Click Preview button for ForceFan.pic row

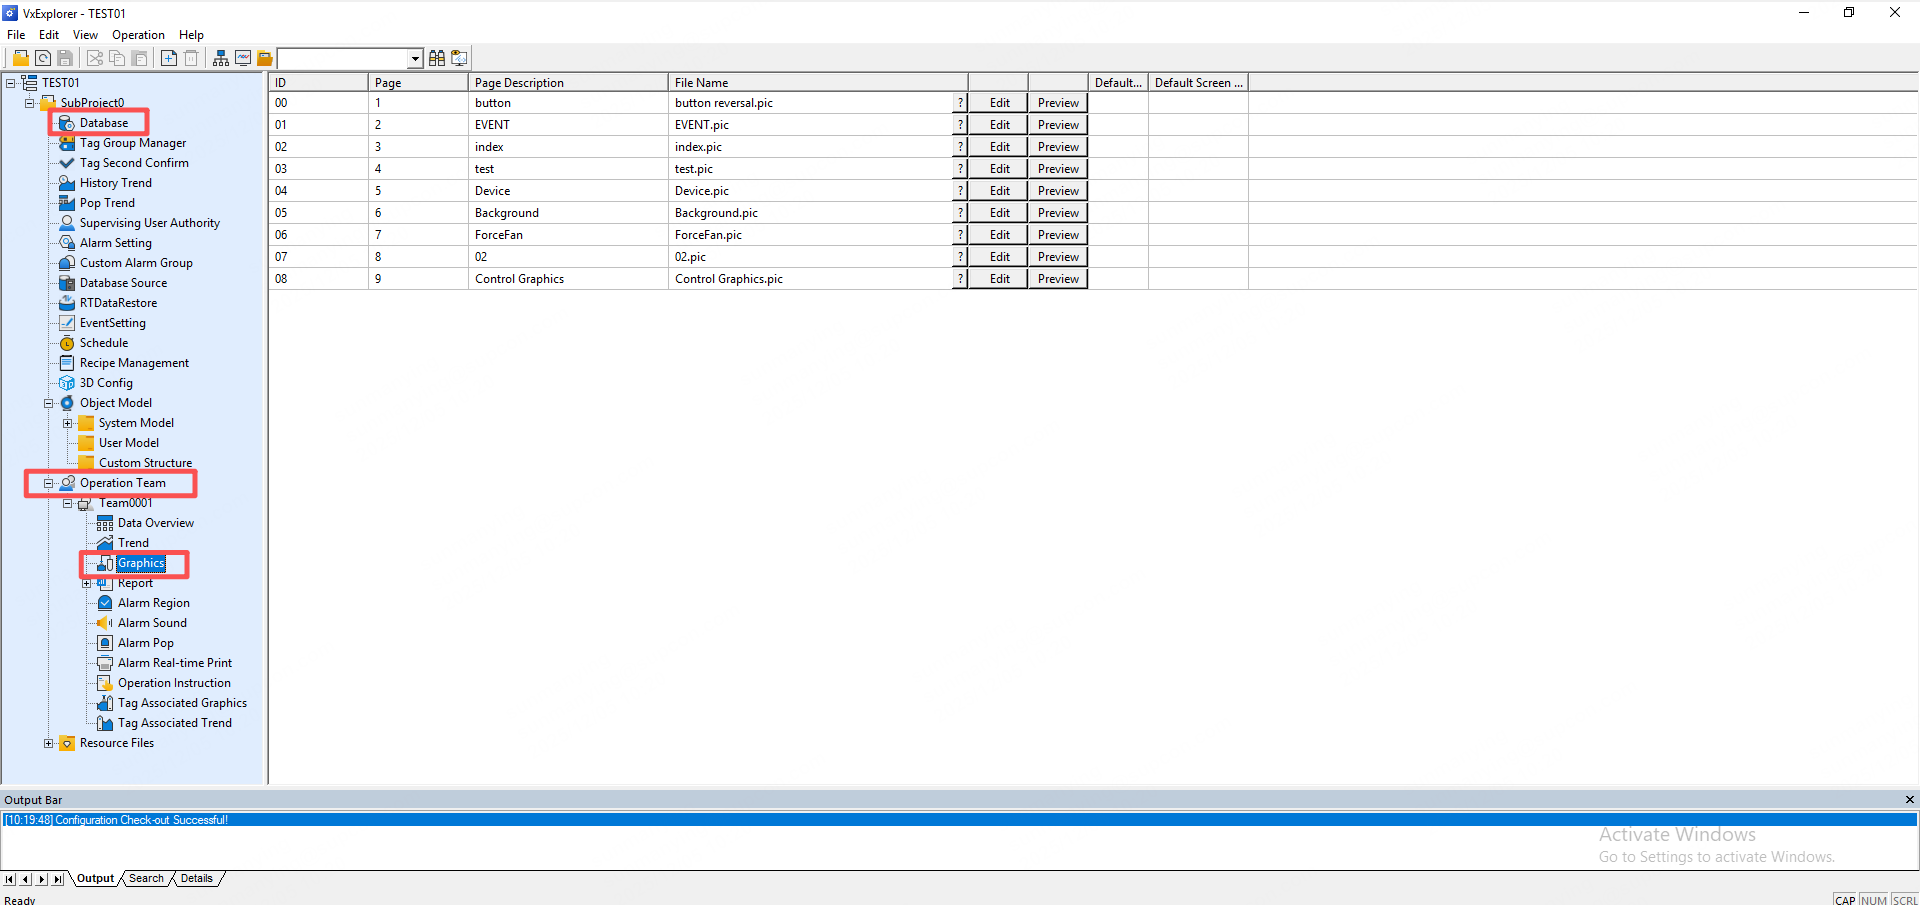(x=1058, y=235)
